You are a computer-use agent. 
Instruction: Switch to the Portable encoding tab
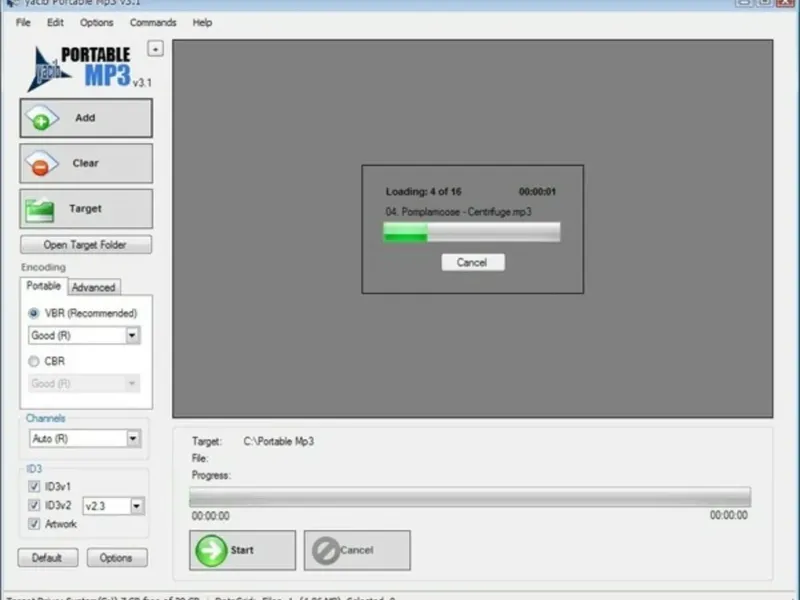coord(43,286)
